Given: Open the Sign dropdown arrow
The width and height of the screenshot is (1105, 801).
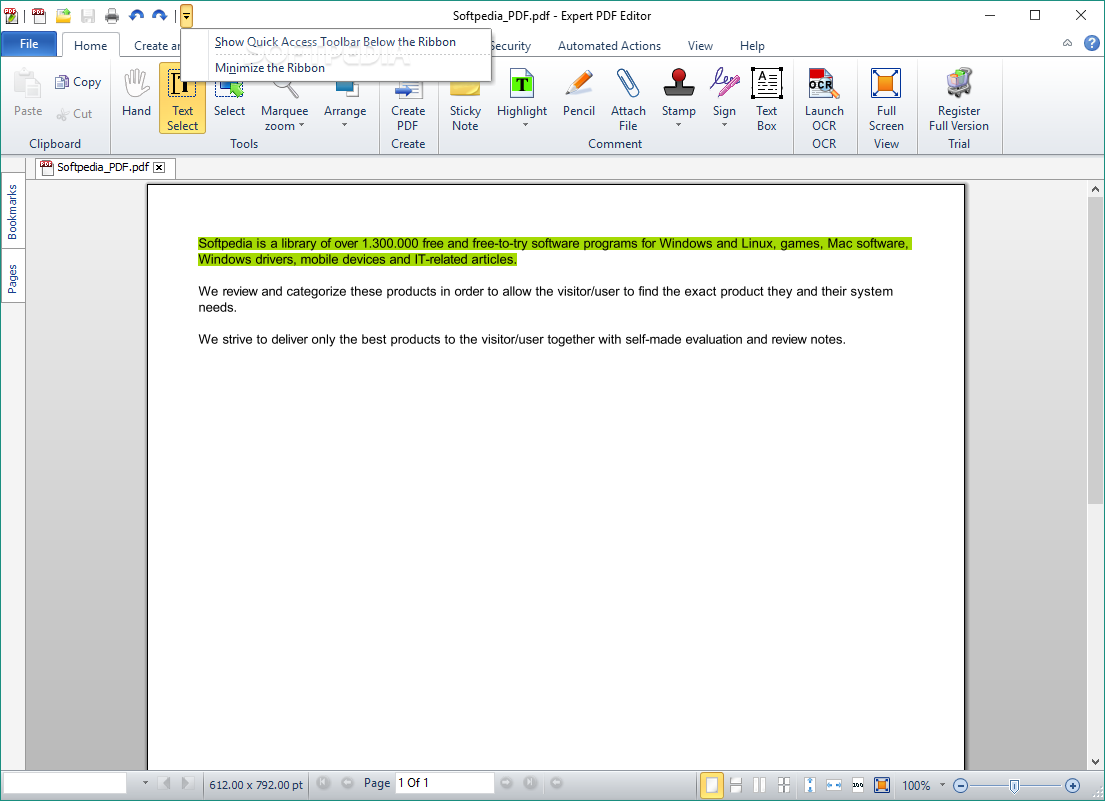Looking at the screenshot, I should [x=724, y=125].
